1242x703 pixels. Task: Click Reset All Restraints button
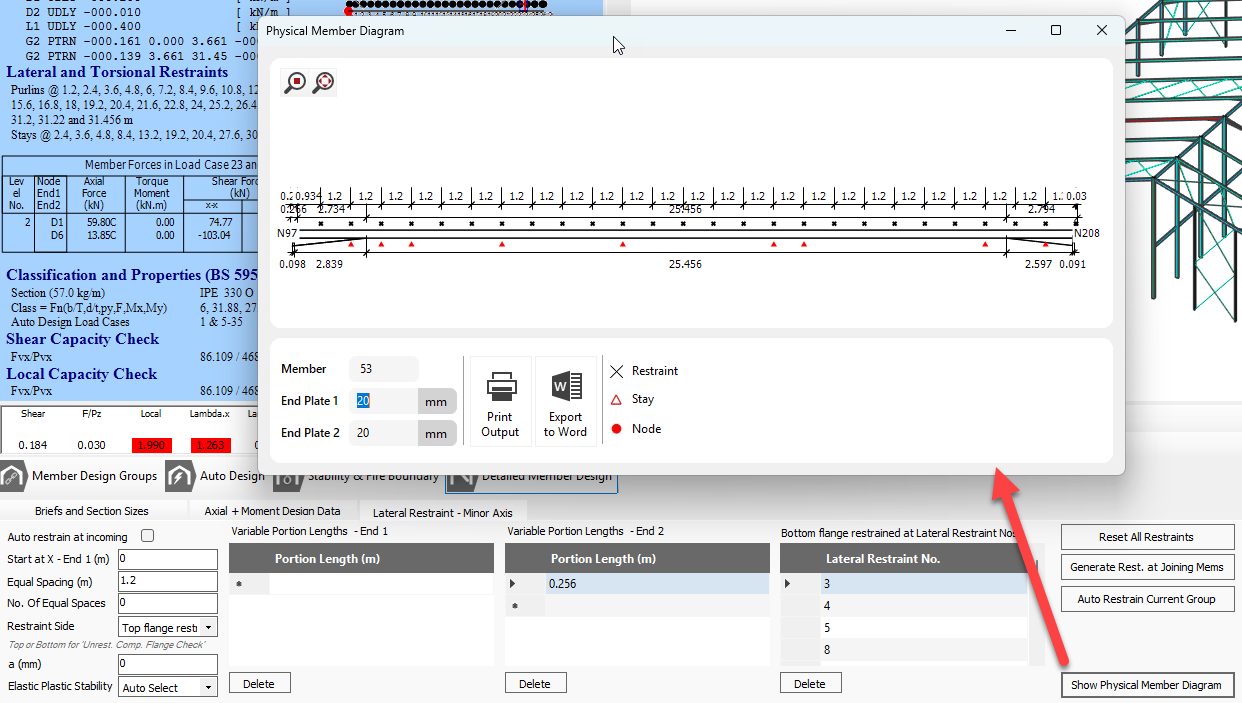click(1147, 537)
